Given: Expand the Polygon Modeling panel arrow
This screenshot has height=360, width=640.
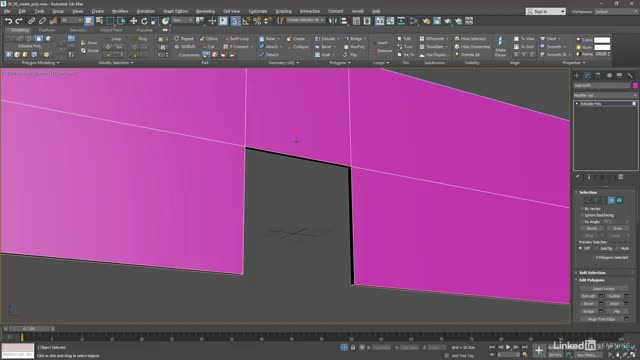Looking at the screenshot, I should [58, 63].
